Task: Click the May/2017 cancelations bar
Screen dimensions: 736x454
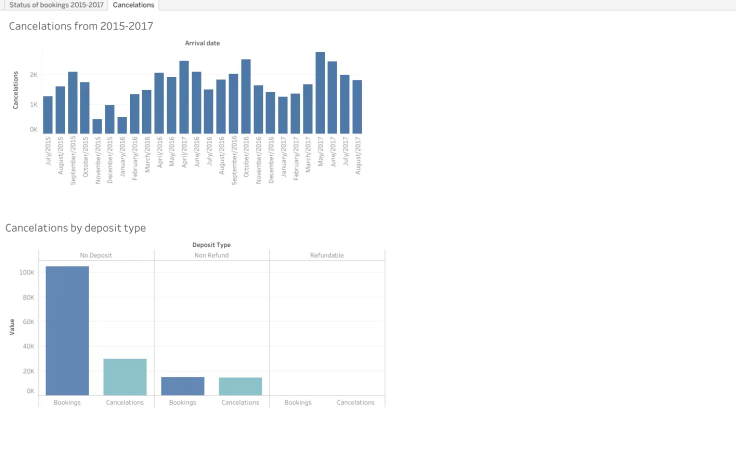Action: [x=320, y=93]
